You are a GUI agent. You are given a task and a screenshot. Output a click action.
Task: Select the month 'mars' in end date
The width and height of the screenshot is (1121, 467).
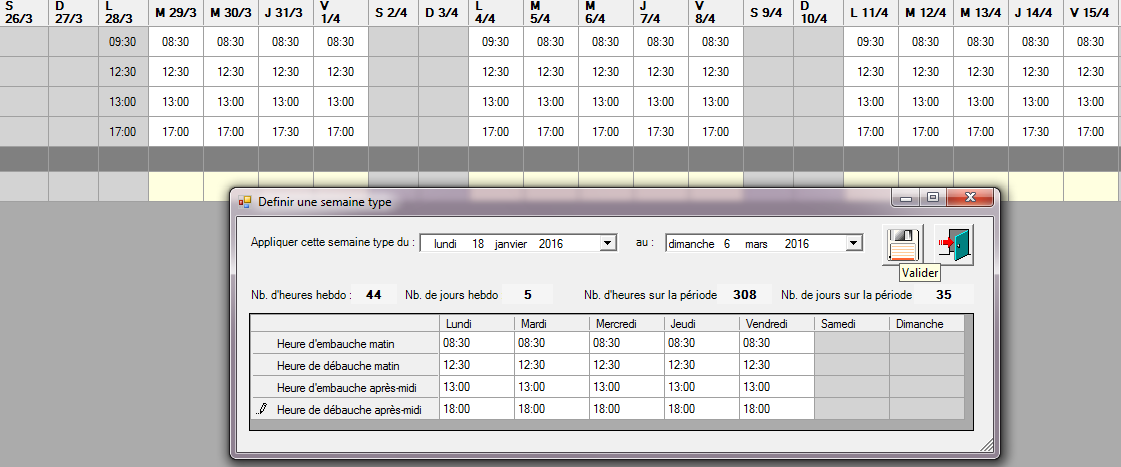click(754, 243)
